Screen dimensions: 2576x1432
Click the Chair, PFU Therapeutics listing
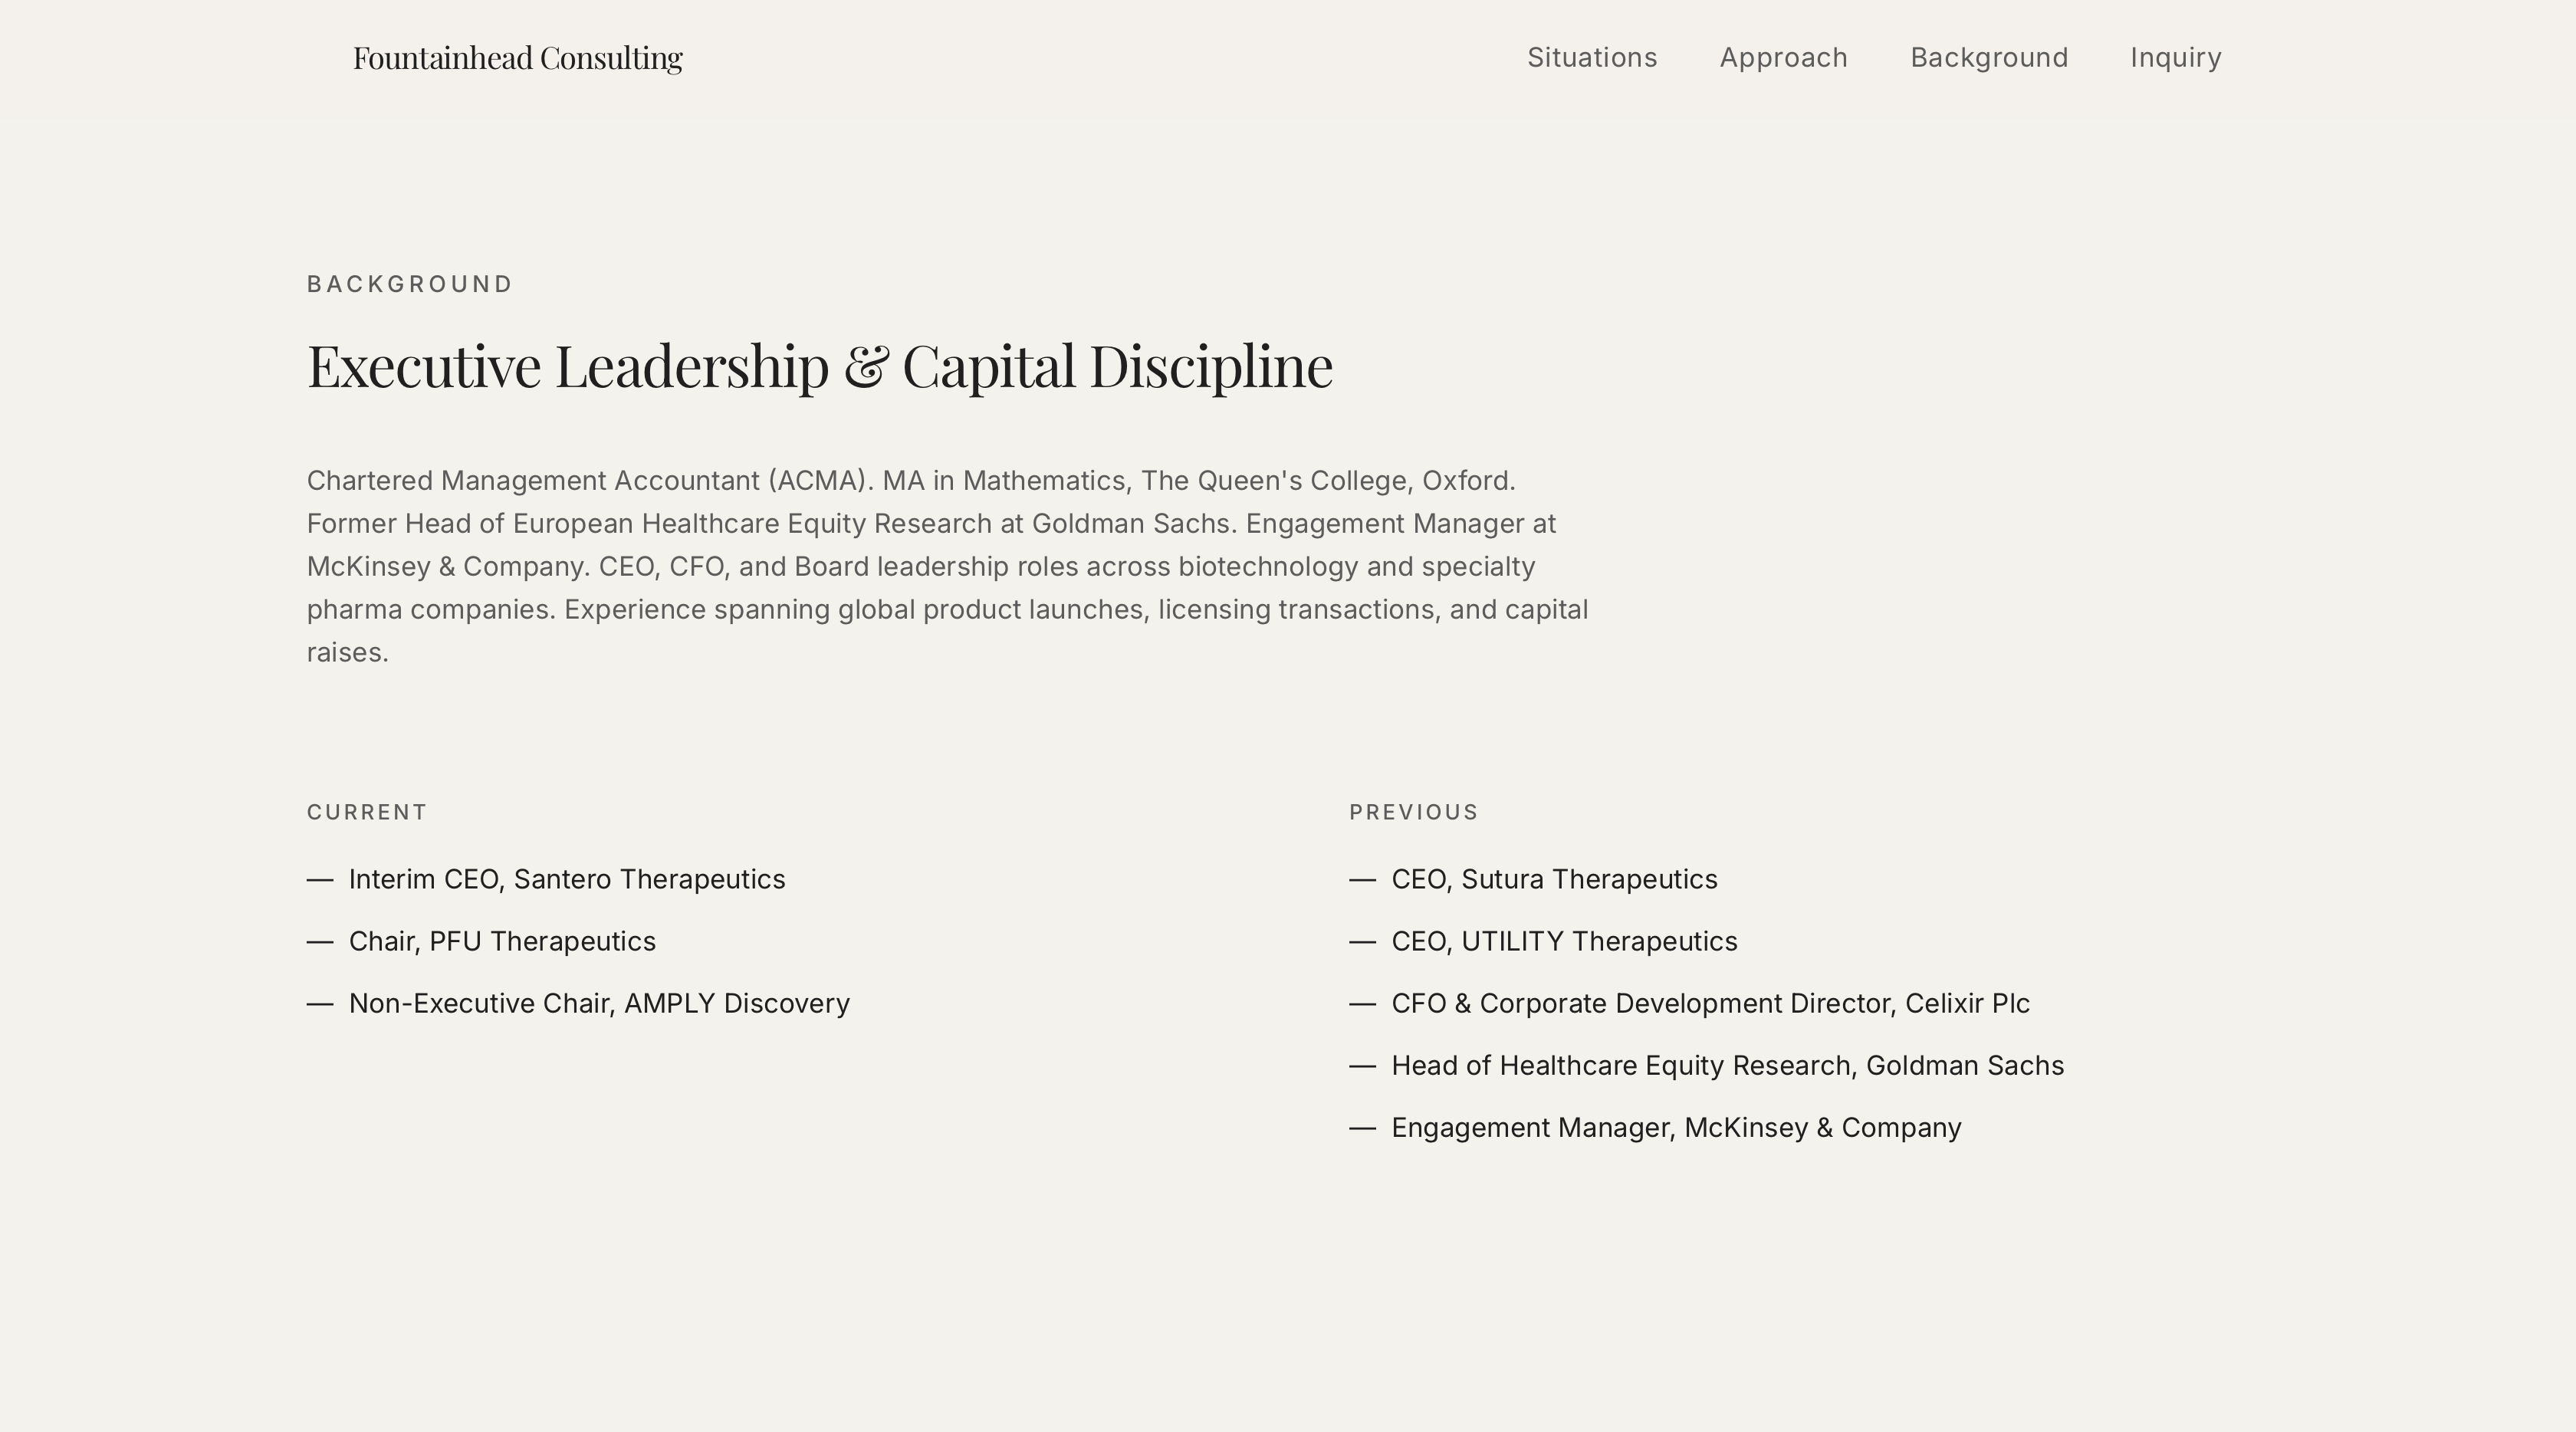tap(502, 941)
